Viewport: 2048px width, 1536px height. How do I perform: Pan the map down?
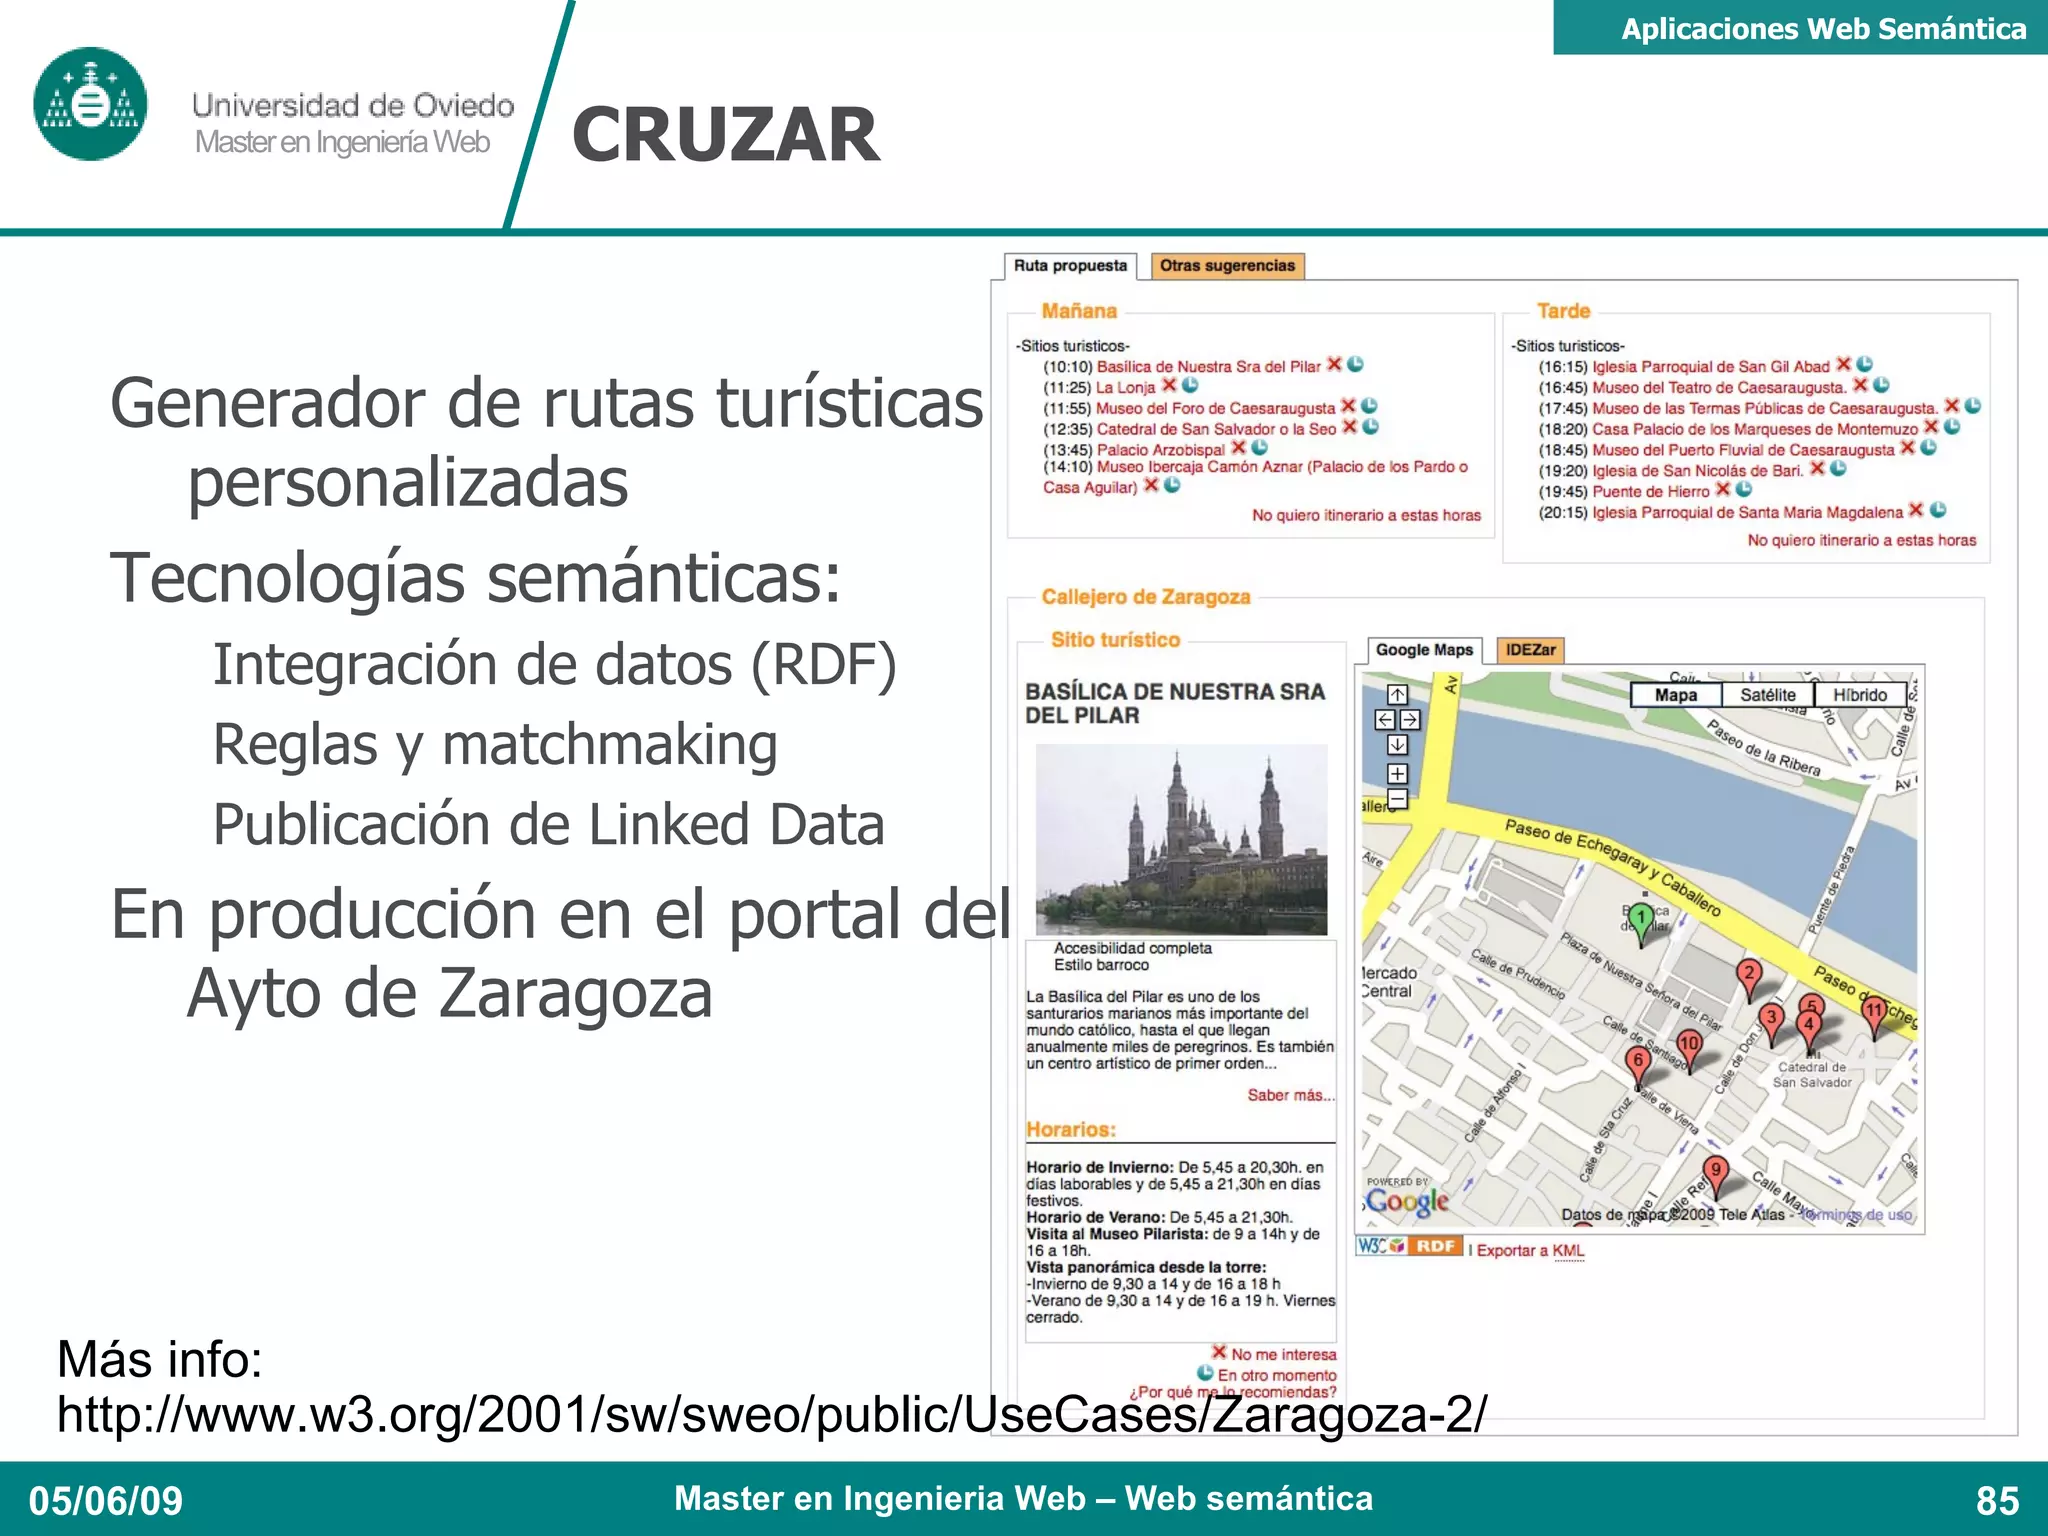1397,745
